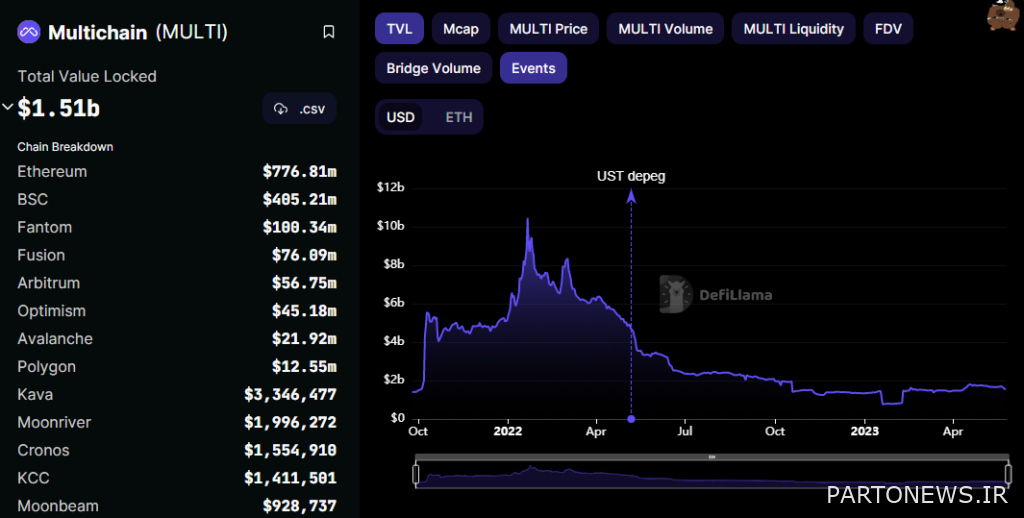
Task: Click the UST depeg event marker dot
Action: tap(631, 419)
